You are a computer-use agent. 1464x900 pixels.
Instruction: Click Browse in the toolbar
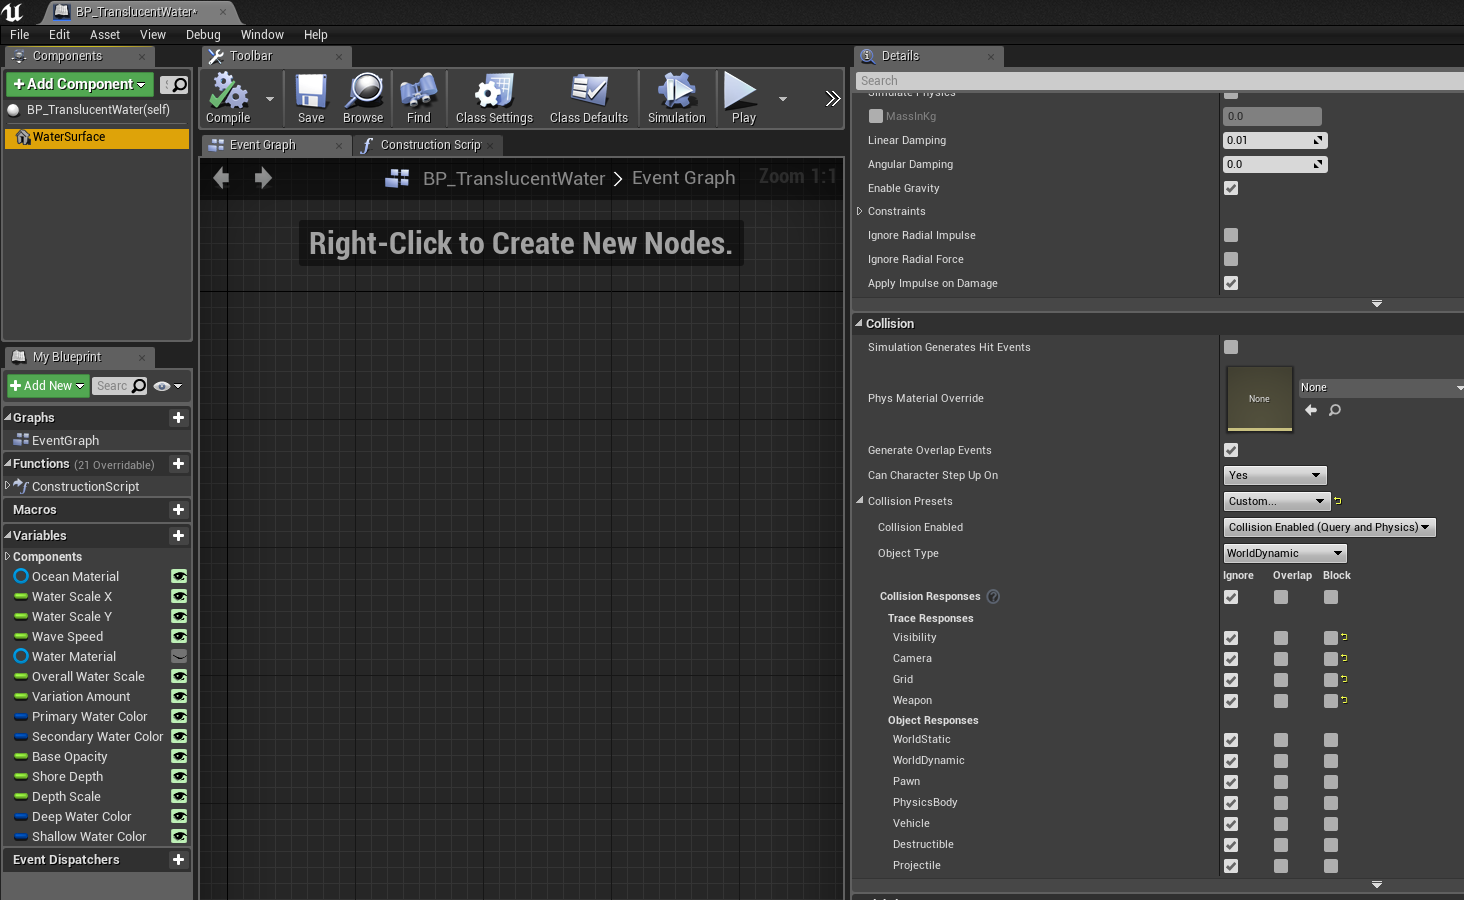(363, 98)
